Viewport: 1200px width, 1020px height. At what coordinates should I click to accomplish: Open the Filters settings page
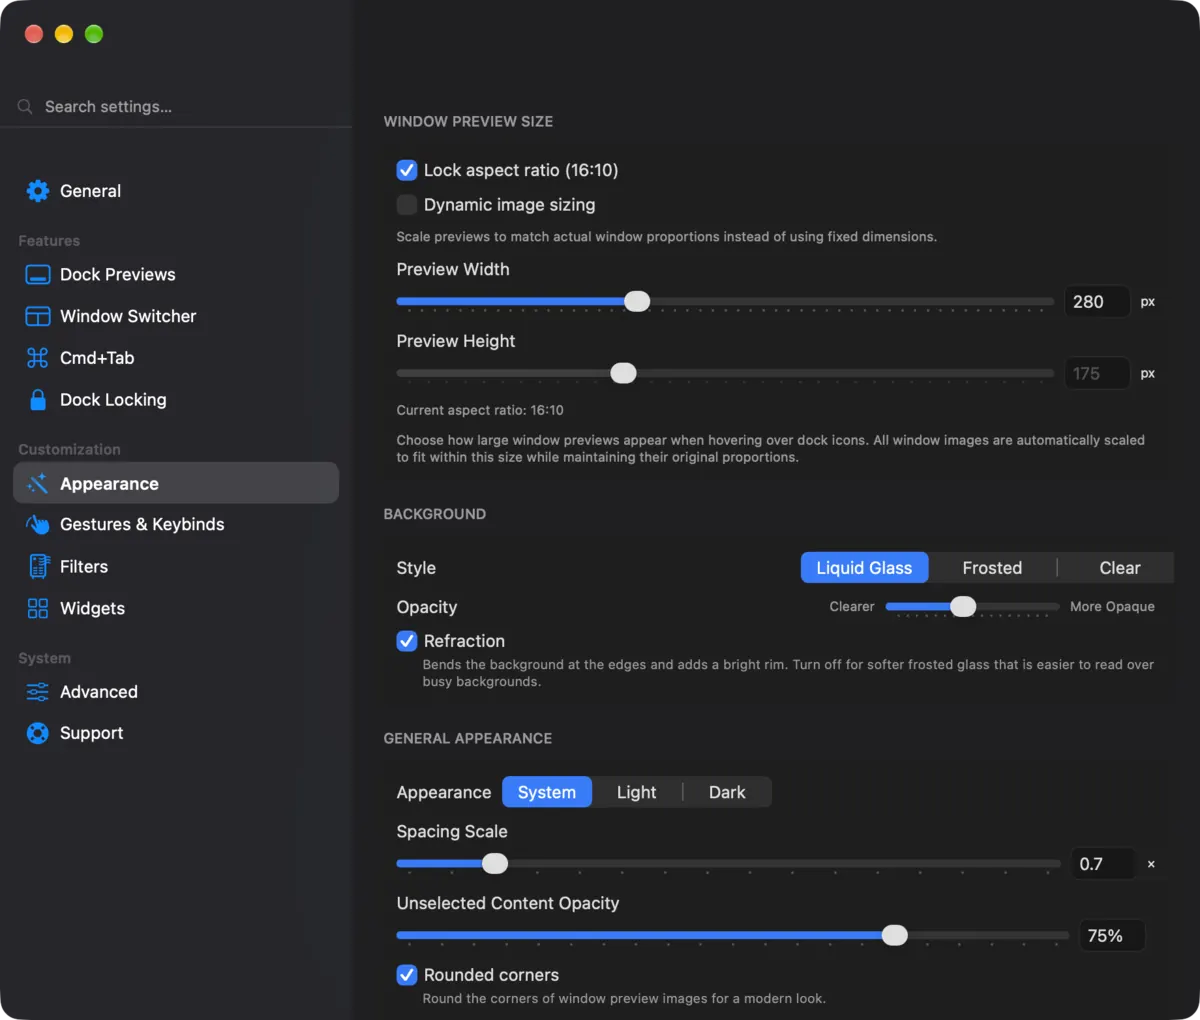tap(176, 567)
